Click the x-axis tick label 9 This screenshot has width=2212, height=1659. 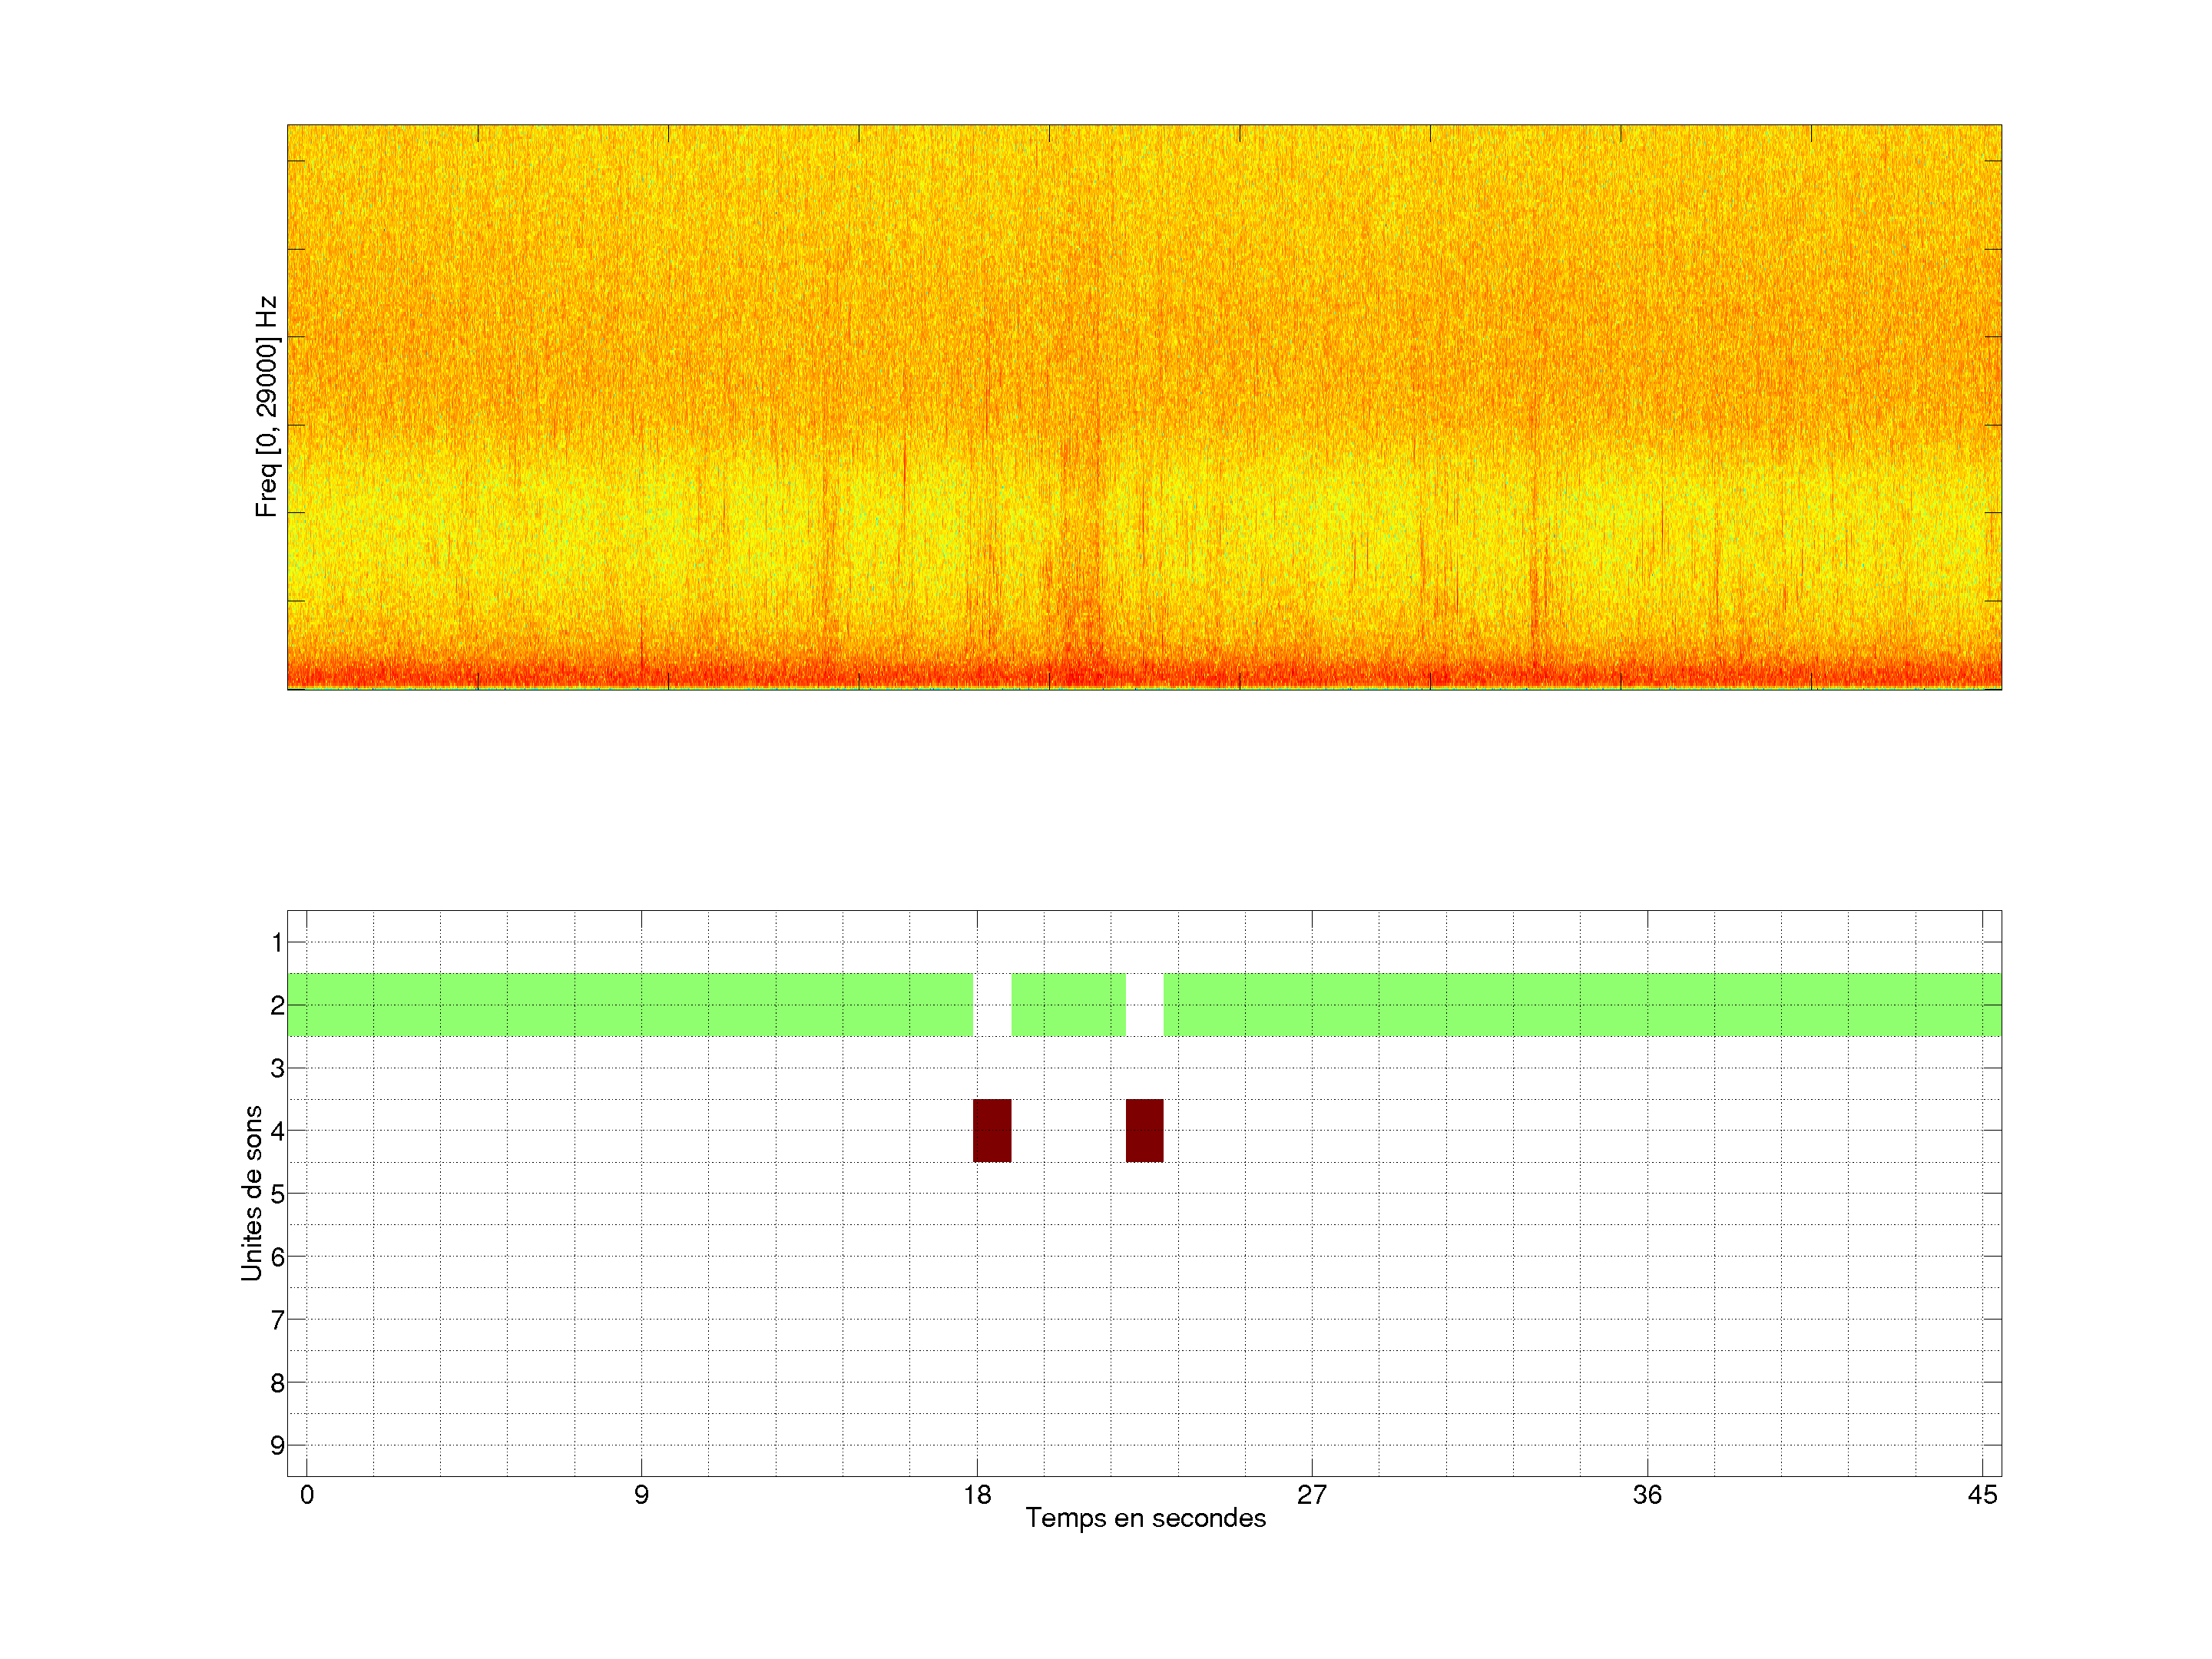point(641,1495)
